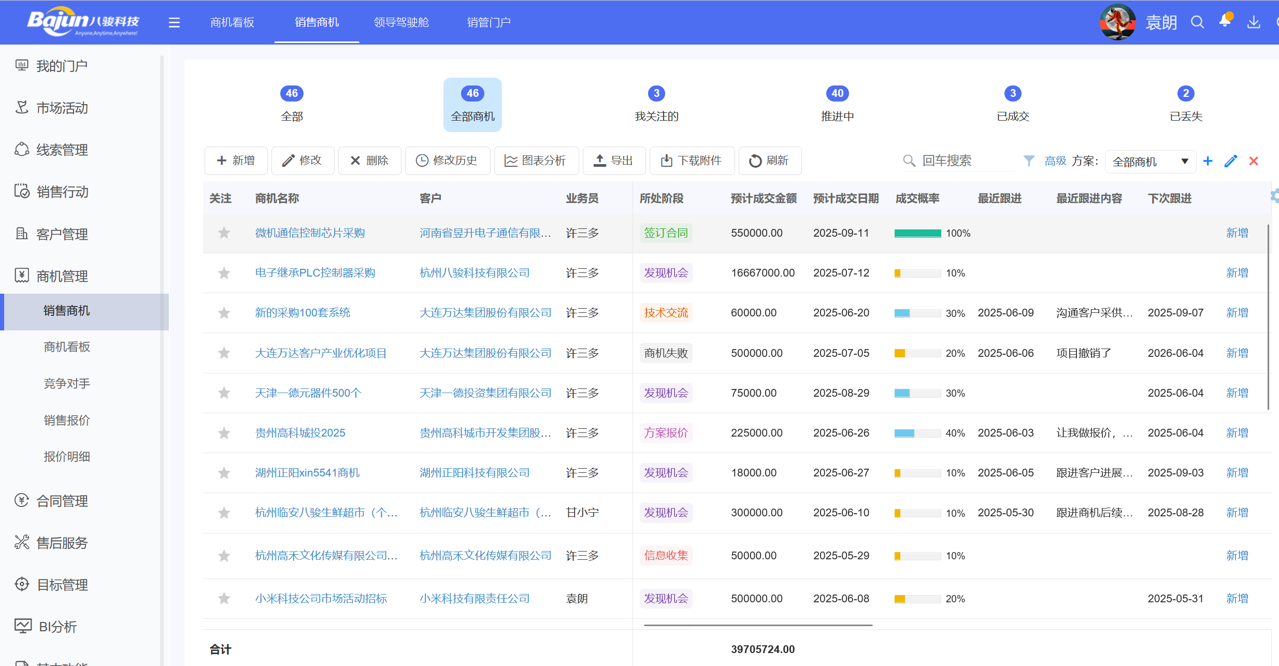1279x666 pixels.
Task: Open 天津一德元器件500个 opportunity link
Action: pos(308,393)
